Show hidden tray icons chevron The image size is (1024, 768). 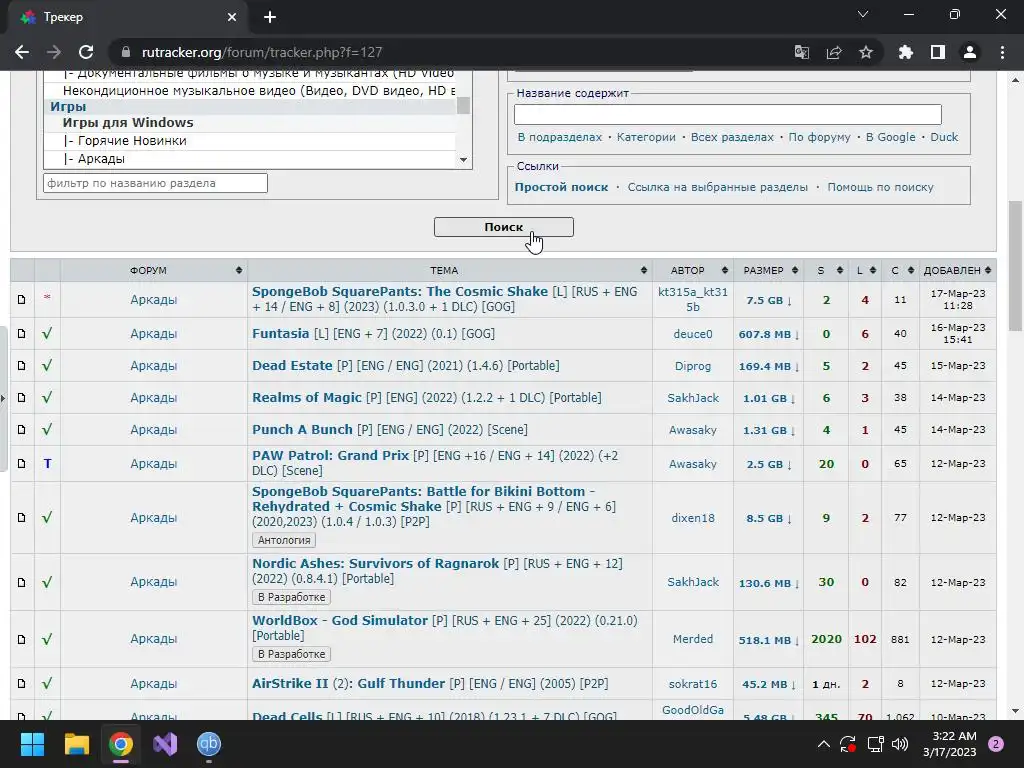pos(824,744)
